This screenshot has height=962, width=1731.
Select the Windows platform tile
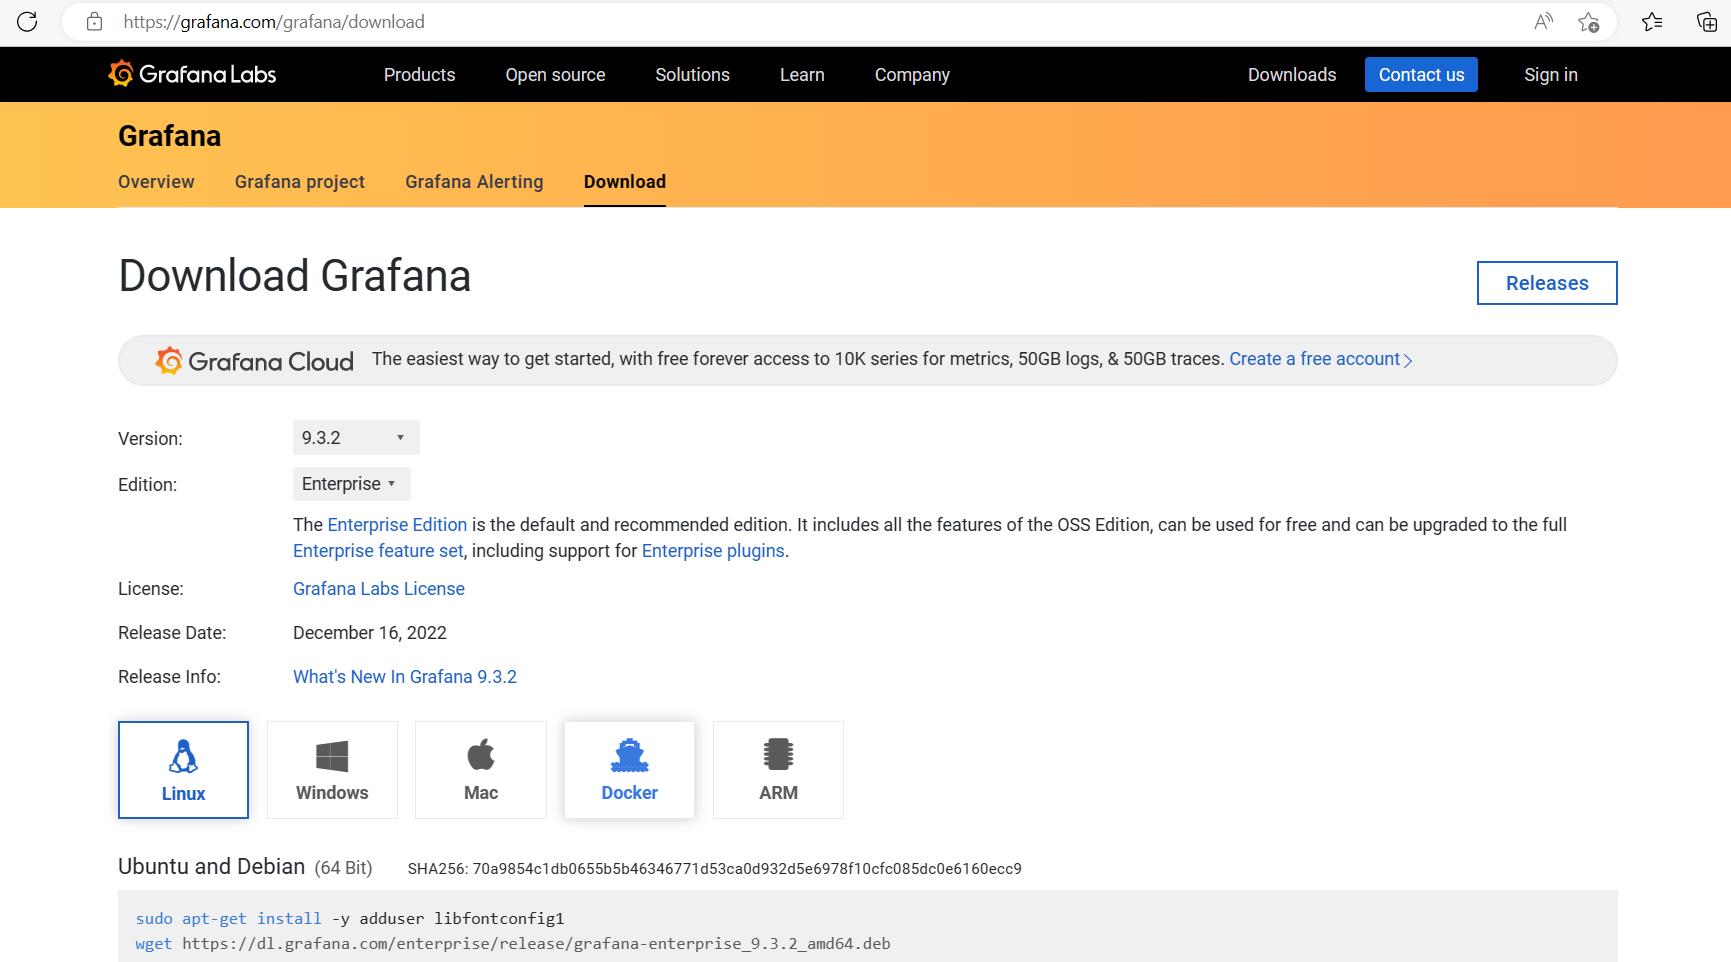click(x=332, y=770)
